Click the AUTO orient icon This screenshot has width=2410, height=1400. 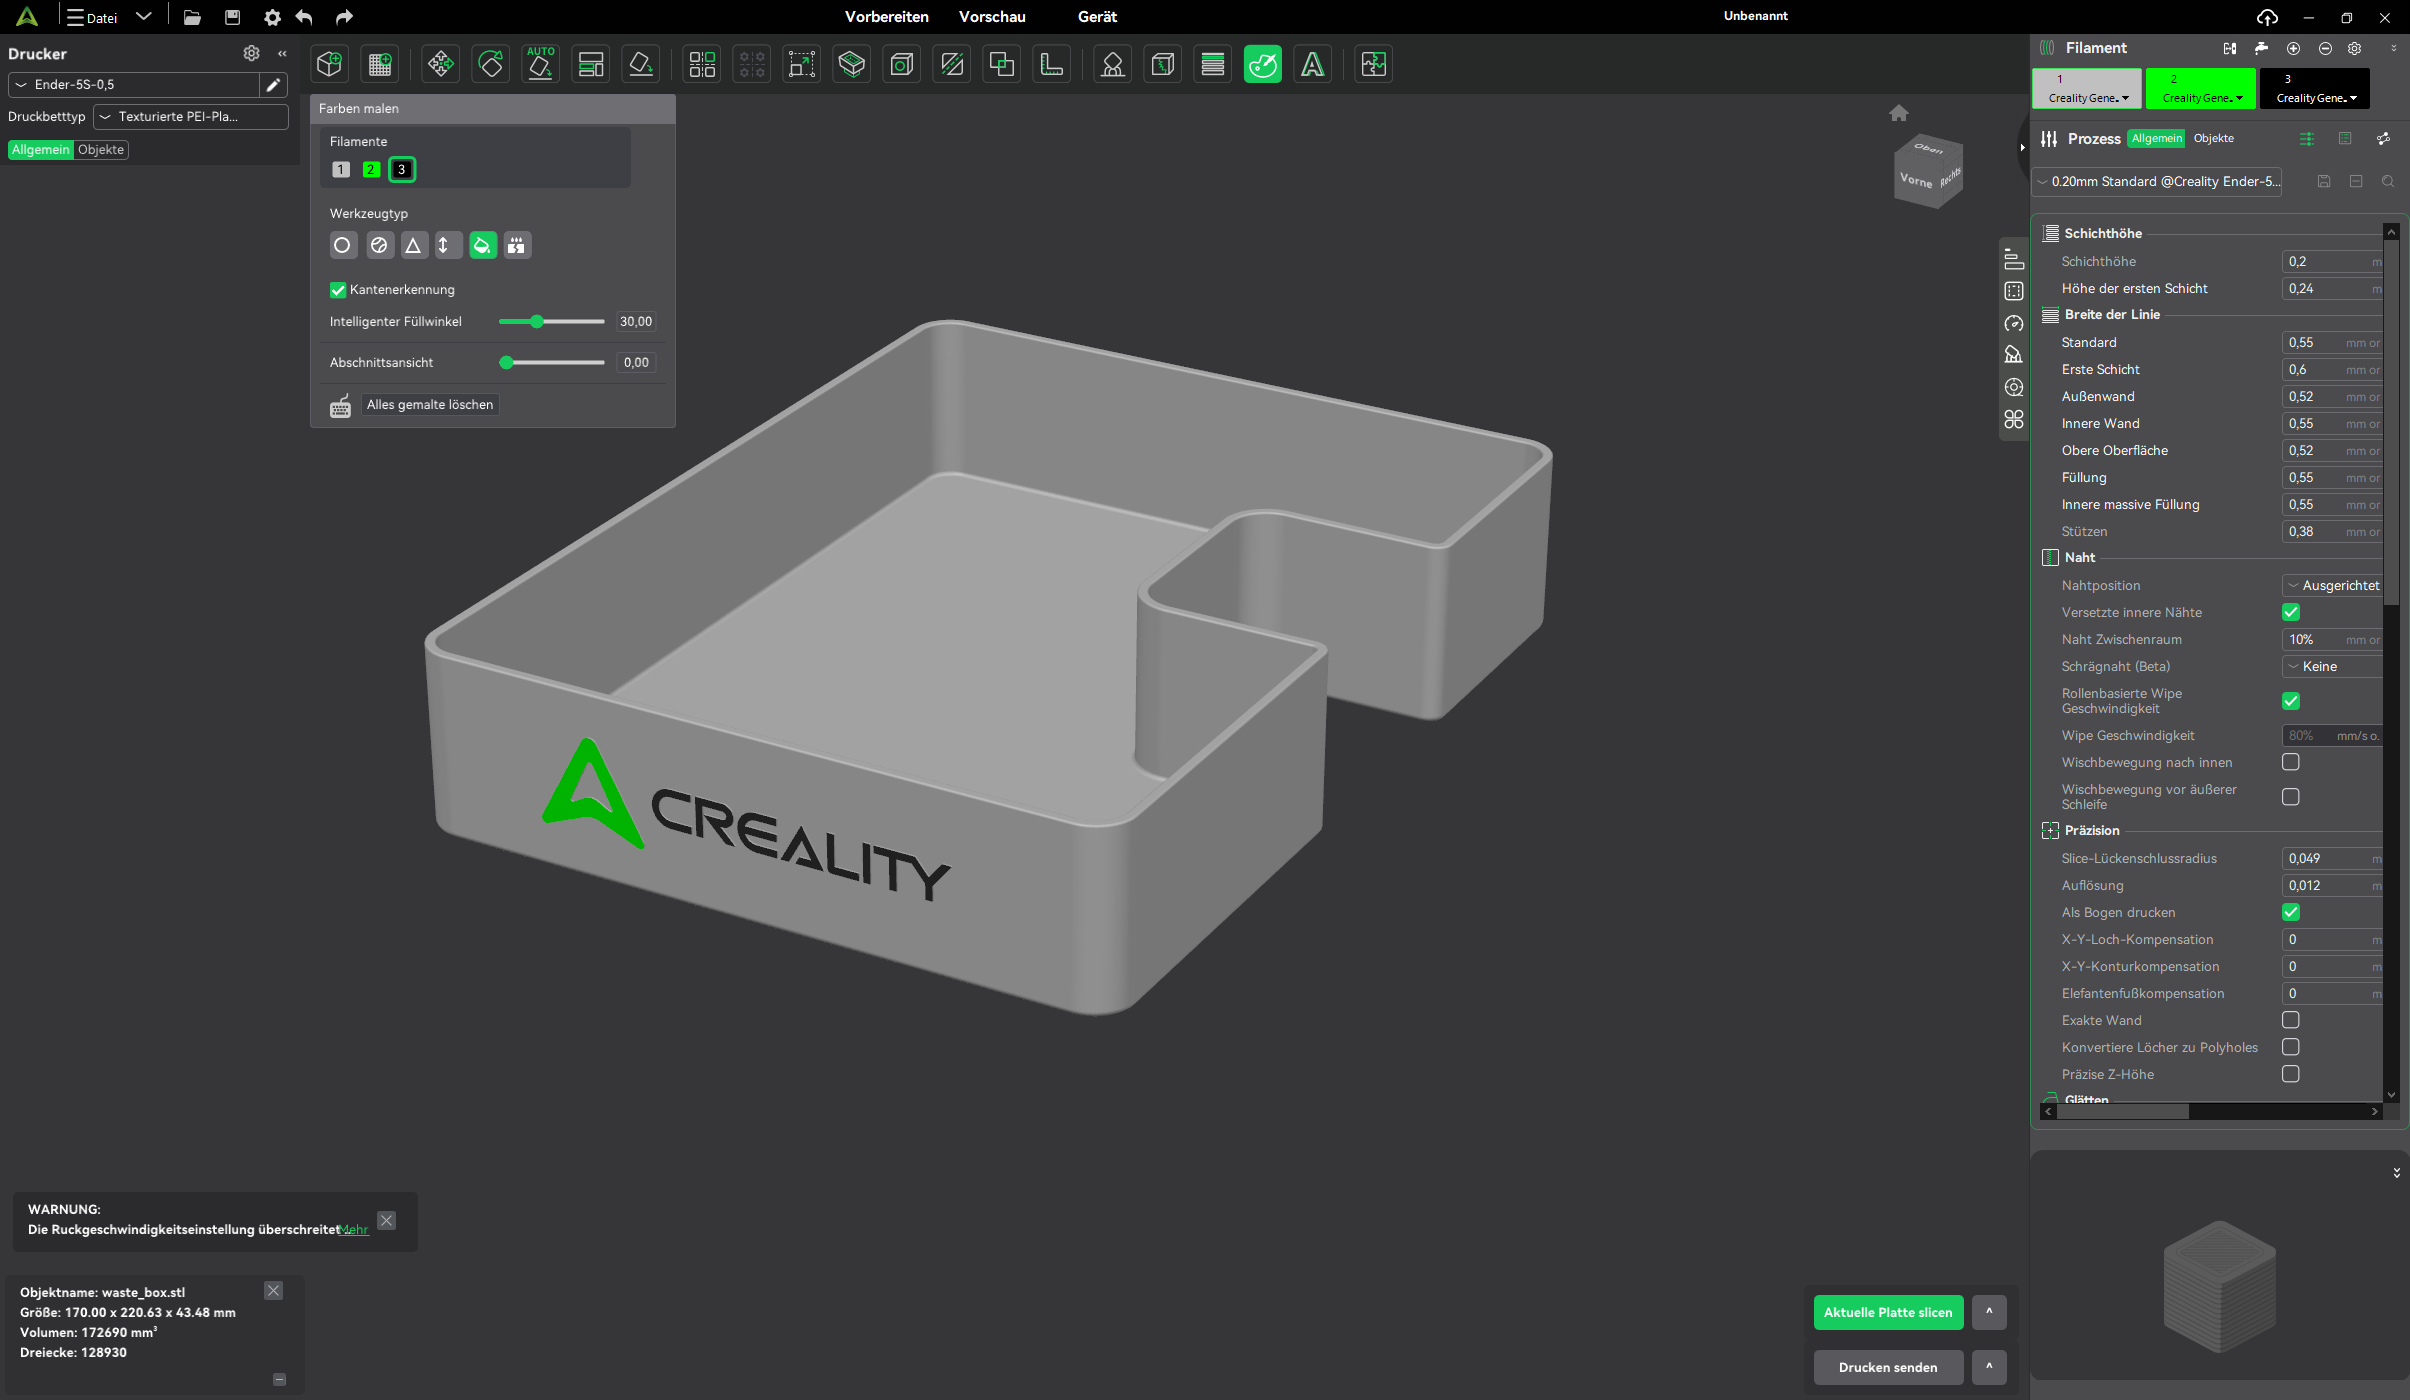point(540,64)
